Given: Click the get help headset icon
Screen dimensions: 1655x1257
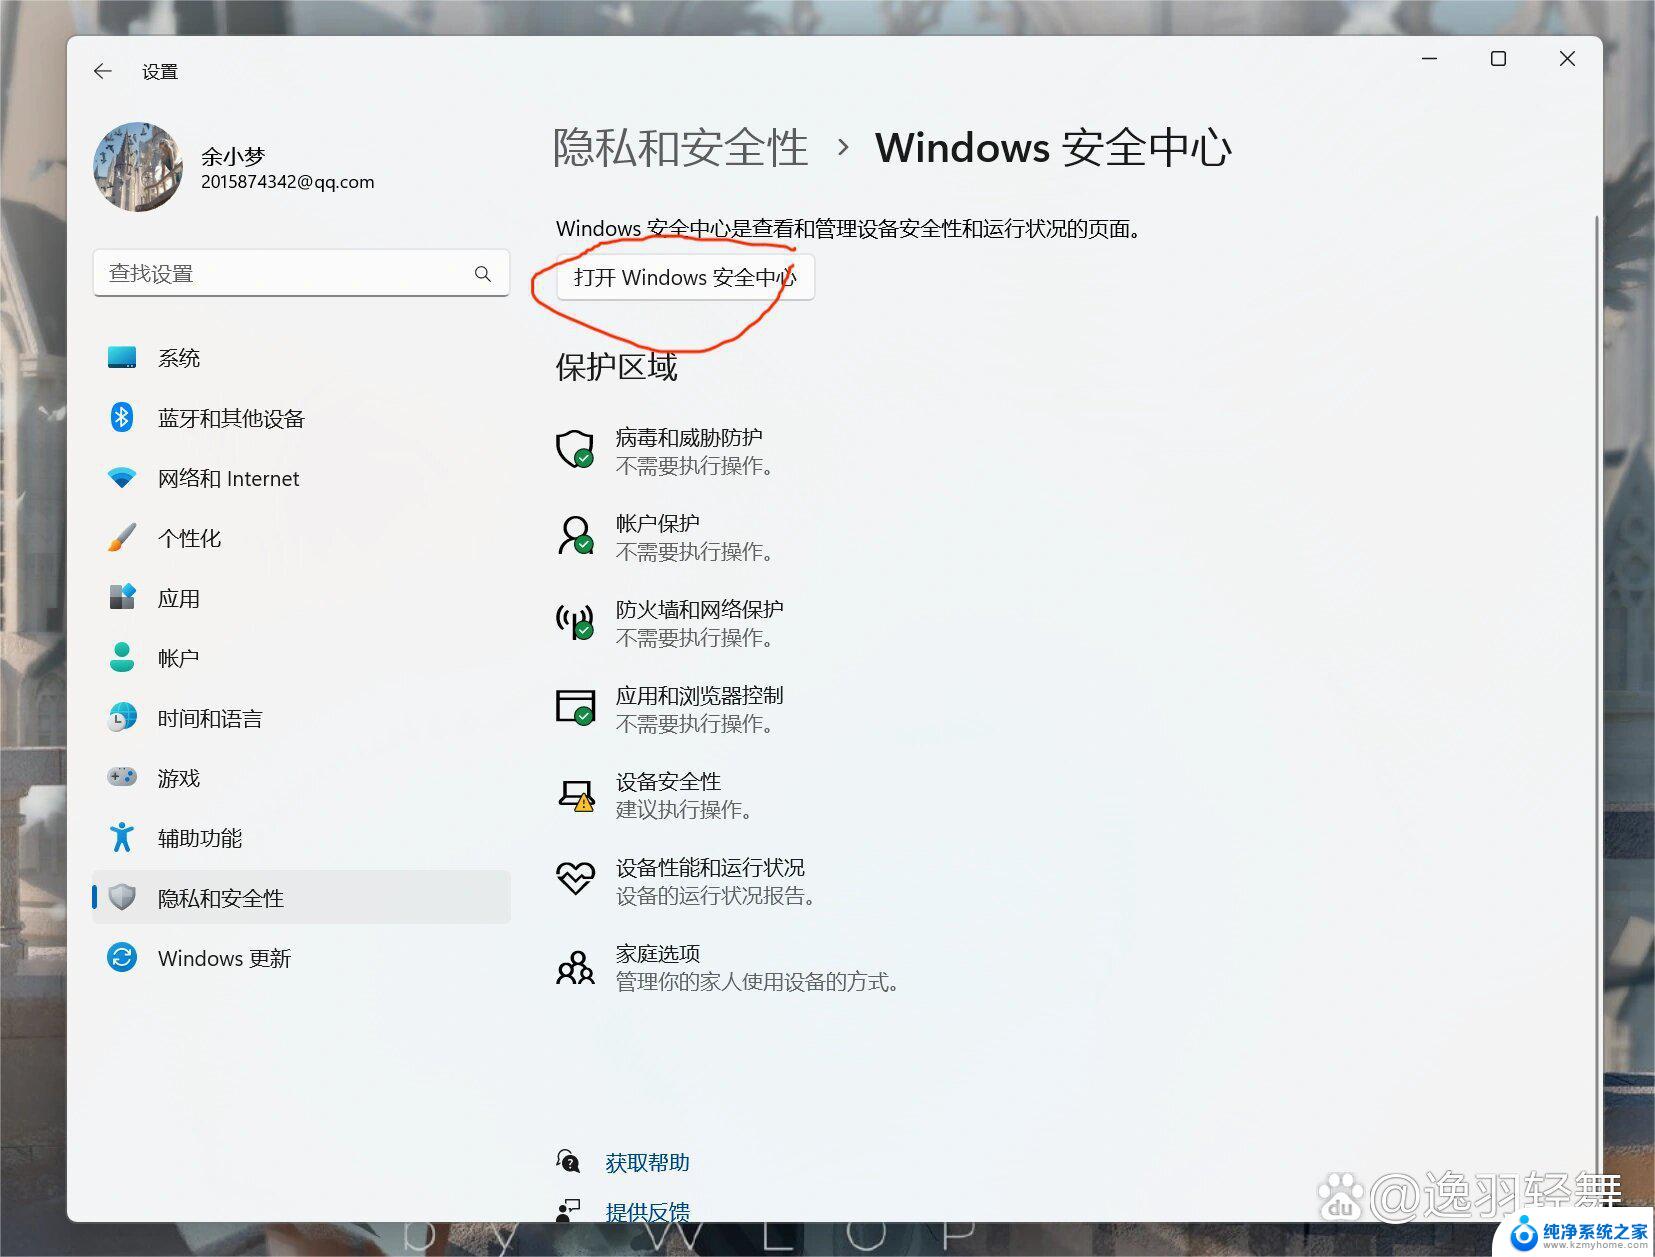Looking at the screenshot, I should [x=568, y=1161].
